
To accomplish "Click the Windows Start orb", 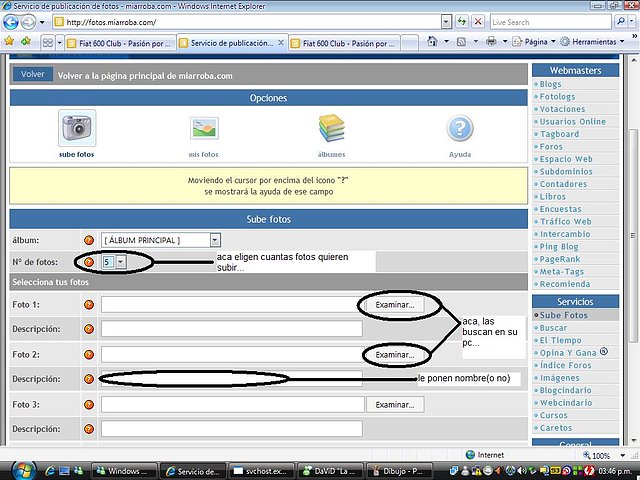I will pyautogui.click(x=24, y=471).
